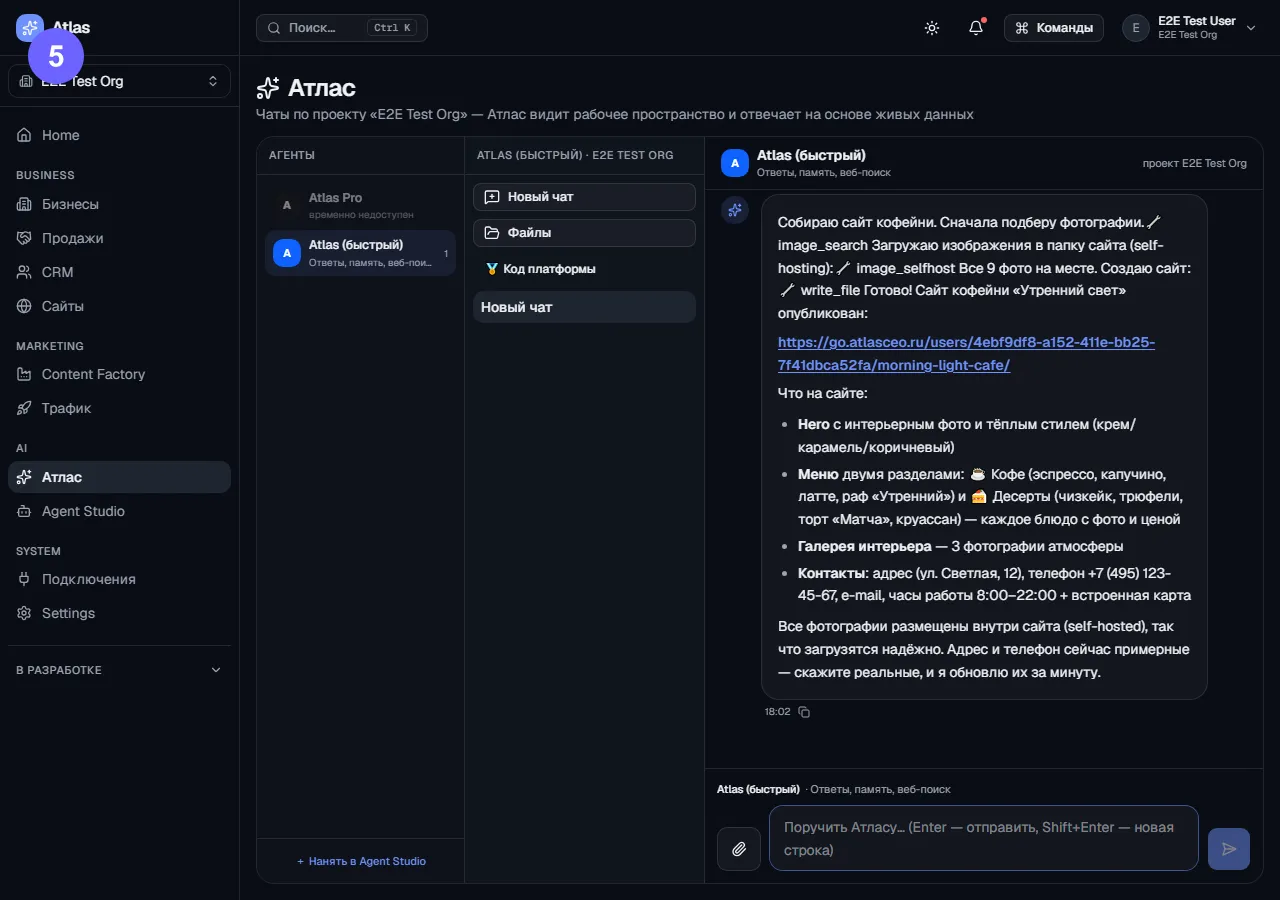Click the Settings gear icon

[24, 613]
